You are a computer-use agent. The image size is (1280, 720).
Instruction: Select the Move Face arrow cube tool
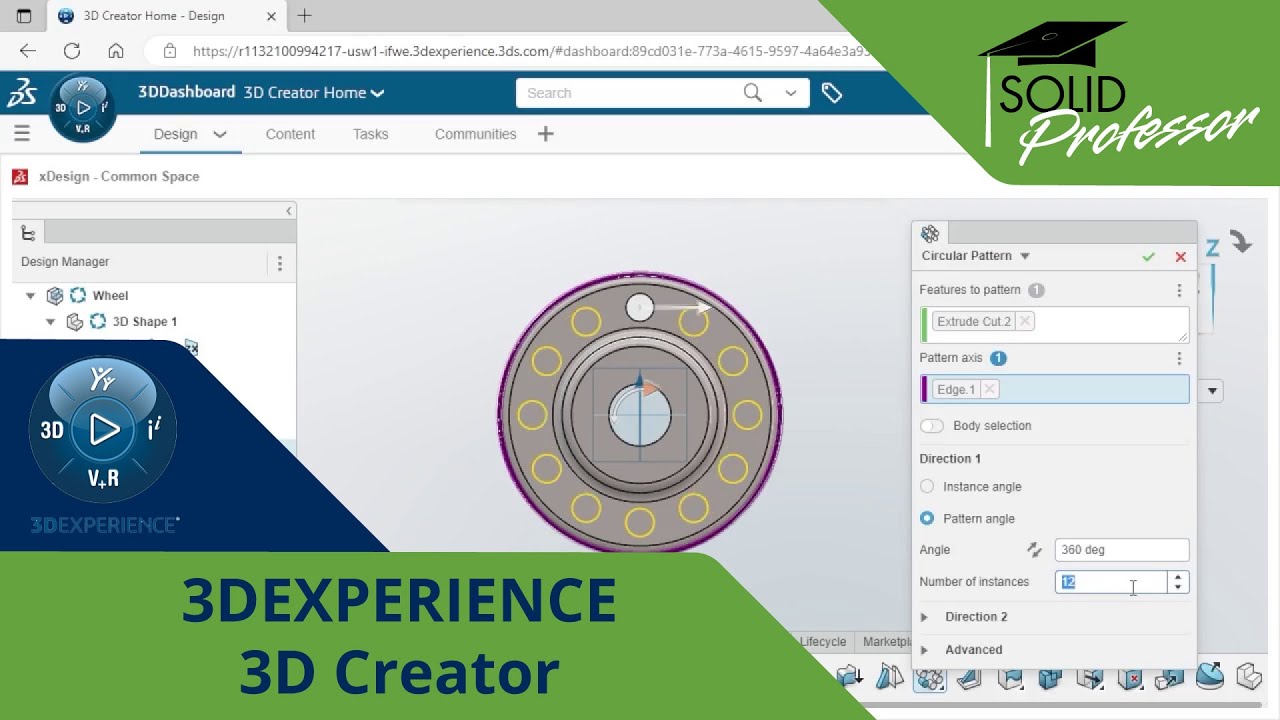click(x=1090, y=678)
